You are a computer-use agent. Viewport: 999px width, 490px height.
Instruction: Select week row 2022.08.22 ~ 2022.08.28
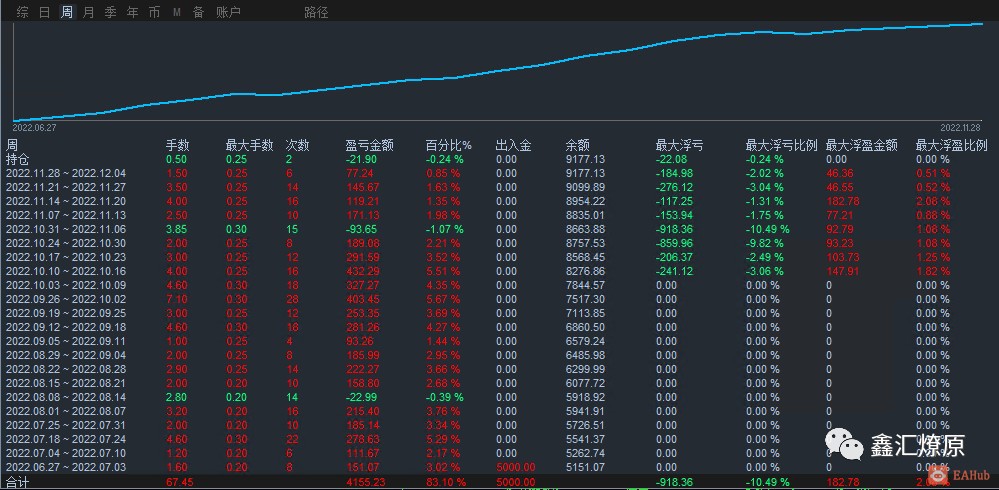pos(66,370)
